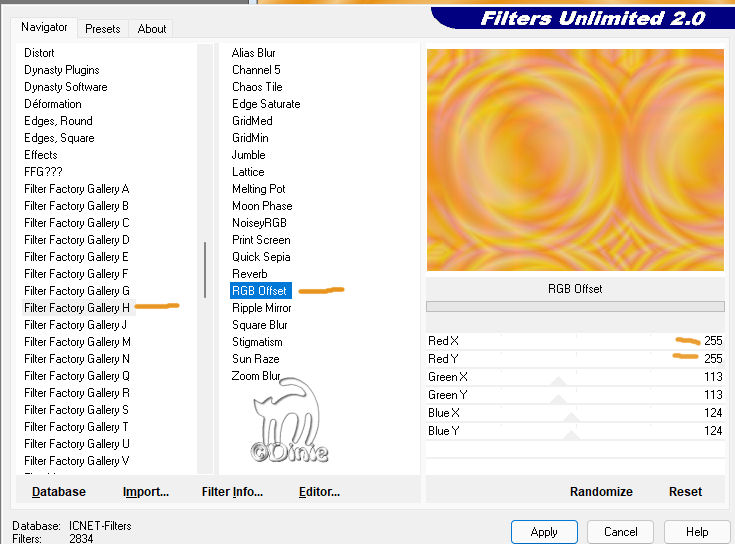Image resolution: width=735 pixels, height=544 pixels.
Task: Select Filter Factory Gallery G
Action: click(x=76, y=291)
